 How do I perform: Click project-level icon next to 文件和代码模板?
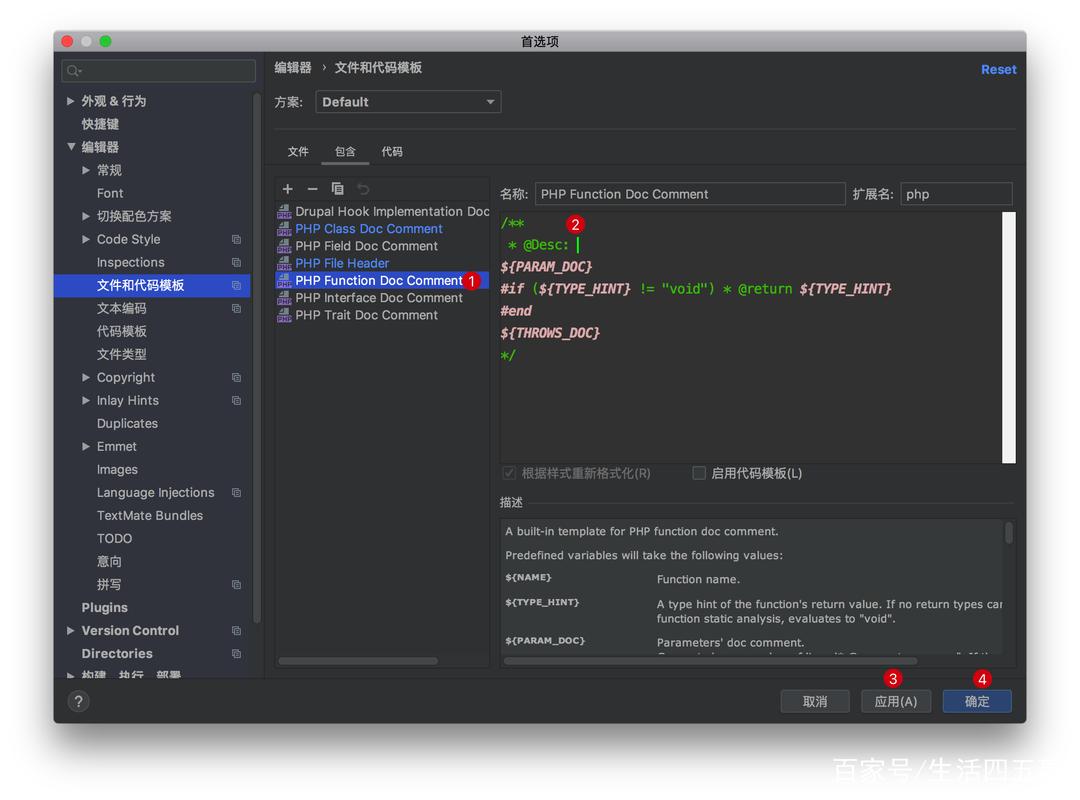point(236,285)
